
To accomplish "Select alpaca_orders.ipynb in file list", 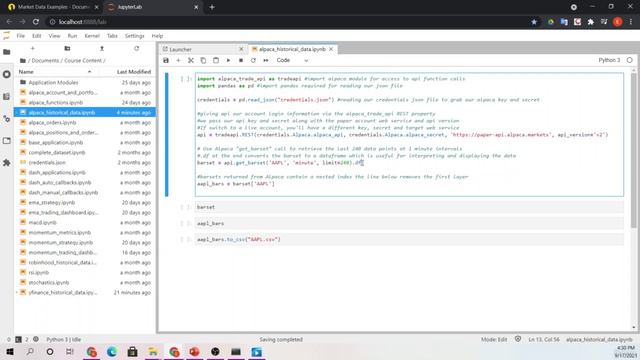I will click(x=85, y=122).
